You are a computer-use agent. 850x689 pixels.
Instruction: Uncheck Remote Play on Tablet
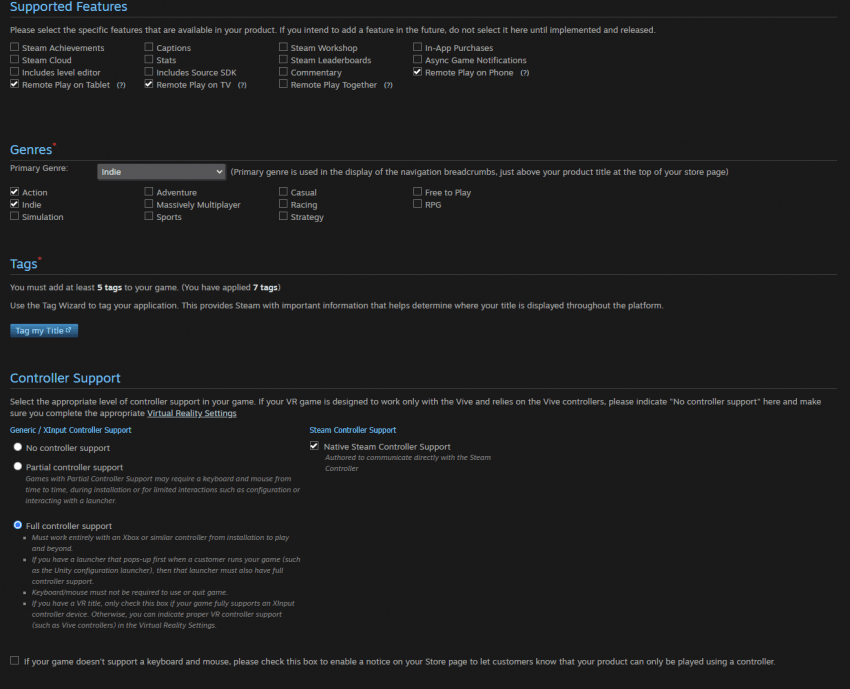[15, 84]
